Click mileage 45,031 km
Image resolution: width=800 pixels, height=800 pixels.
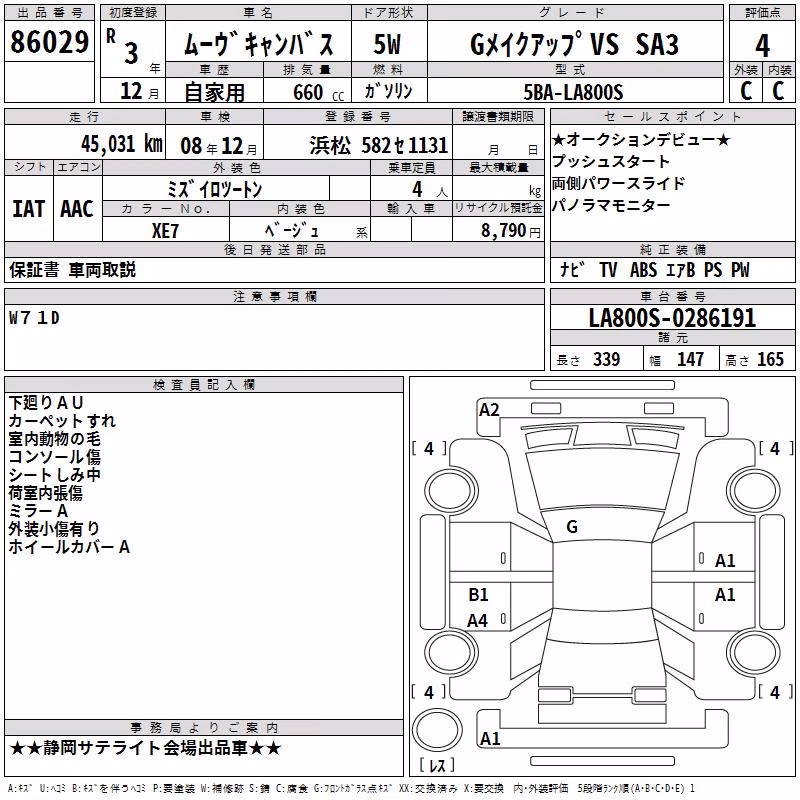click(x=121, y=144)
